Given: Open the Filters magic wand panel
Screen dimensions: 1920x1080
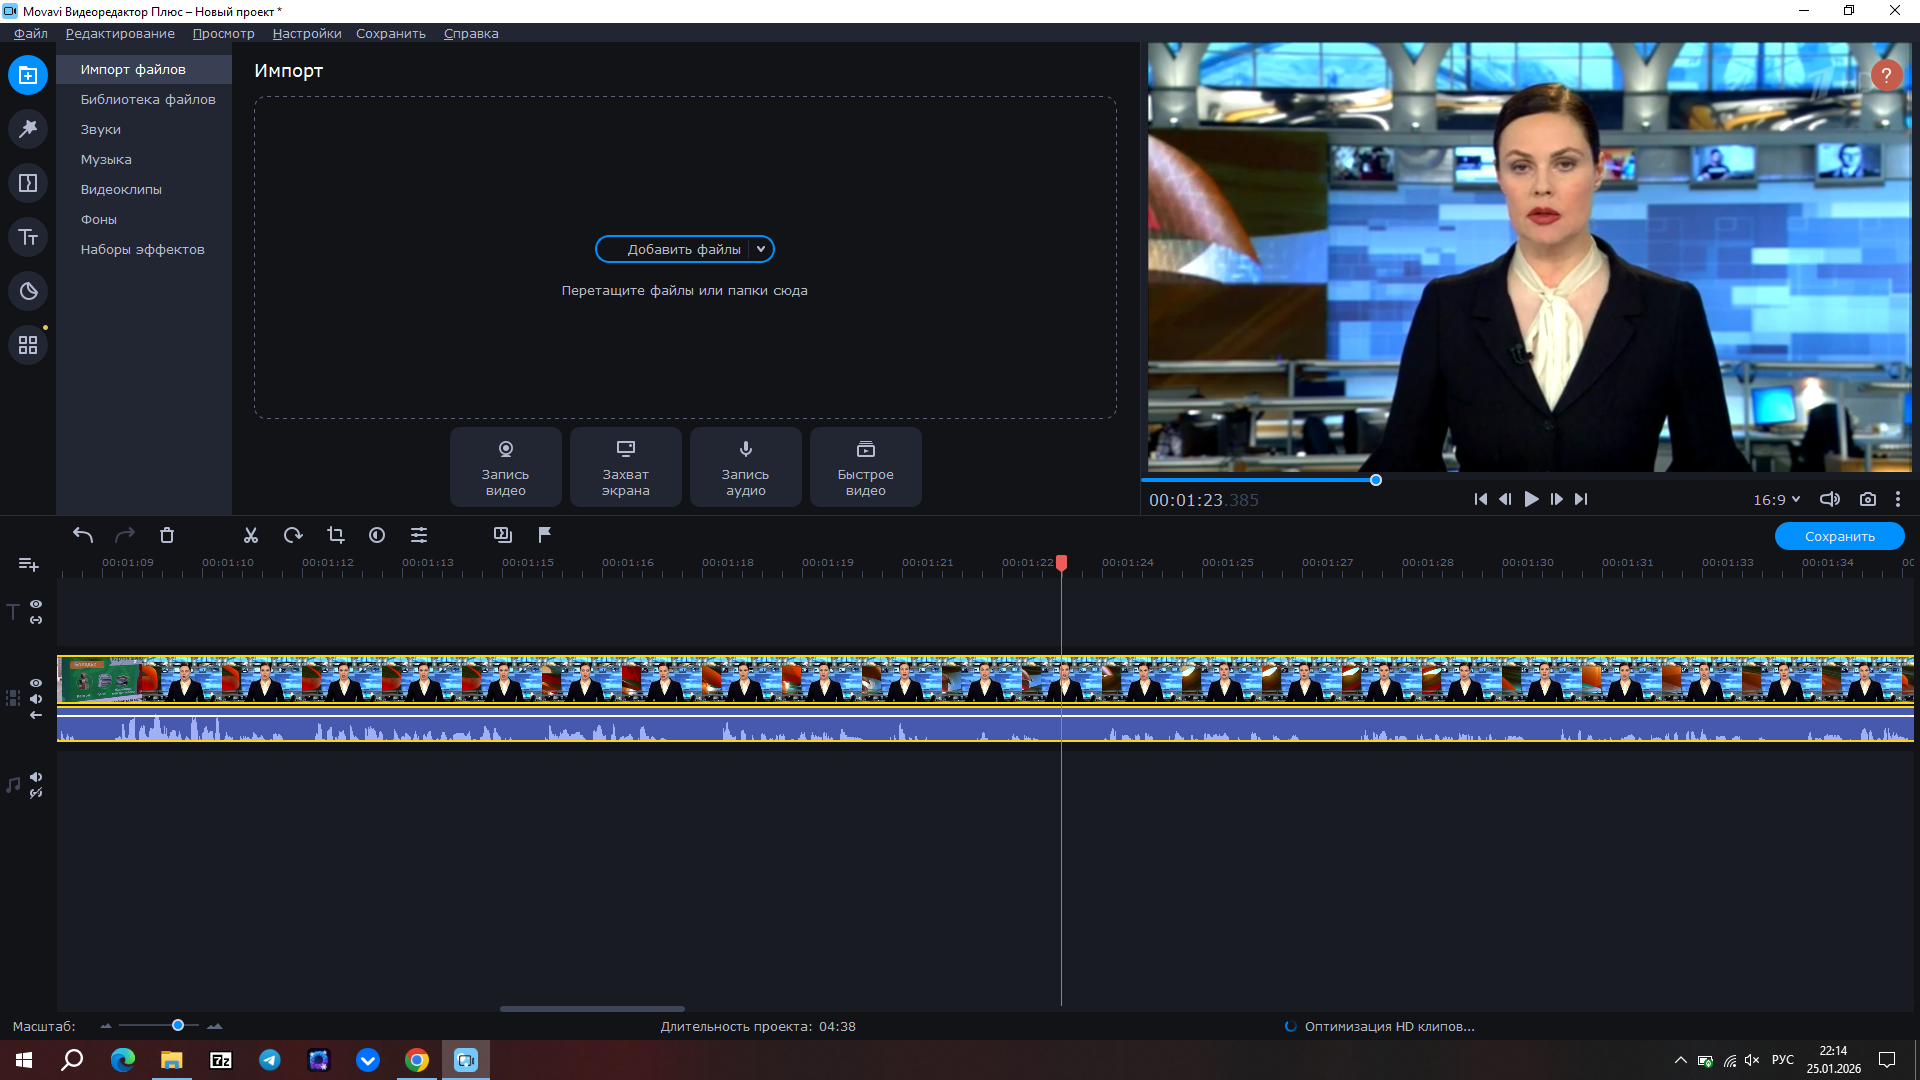Looking at the screenshot, I should (28, 129).
